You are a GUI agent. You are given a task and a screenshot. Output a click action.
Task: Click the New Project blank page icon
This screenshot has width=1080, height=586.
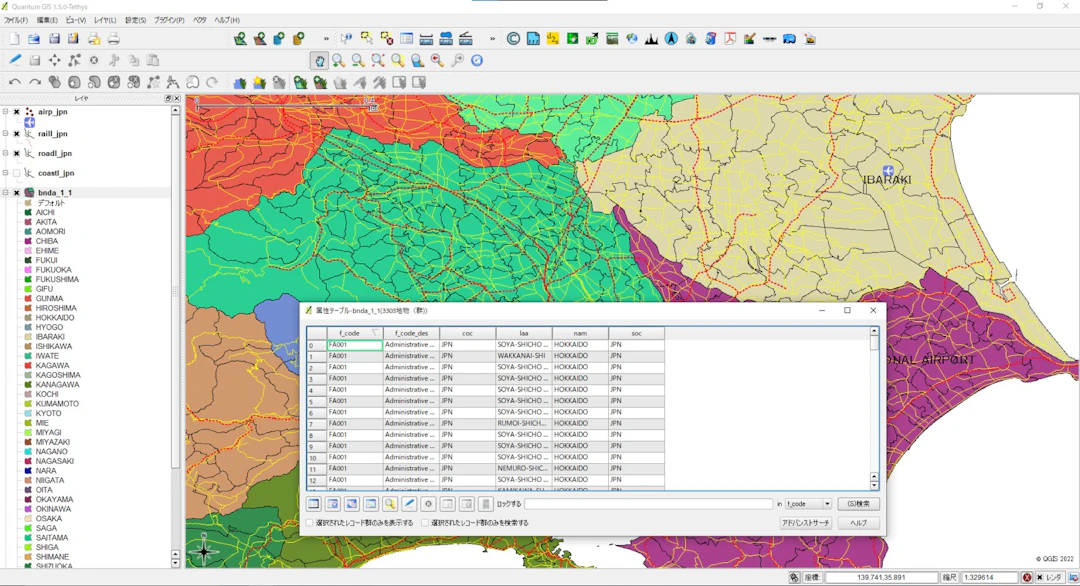pos(14,39)
